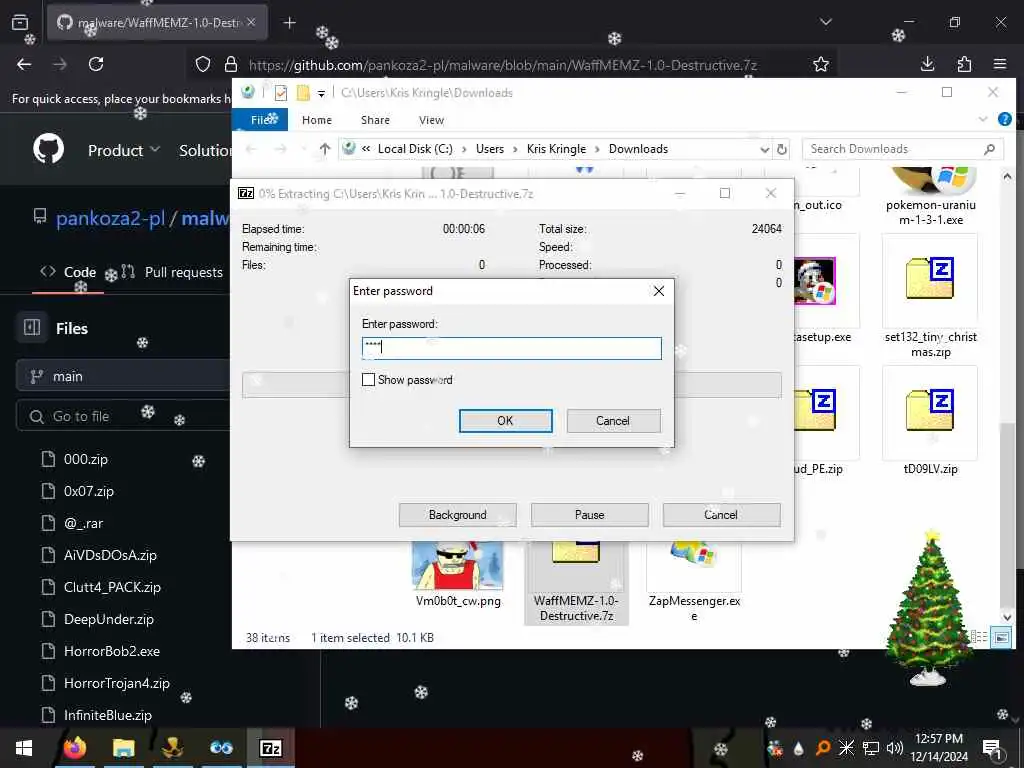This screenshot has width=1024, height=768.
Task: Close the malware/WaffMEMZ Firefox tab
Action: coord(251,23)
